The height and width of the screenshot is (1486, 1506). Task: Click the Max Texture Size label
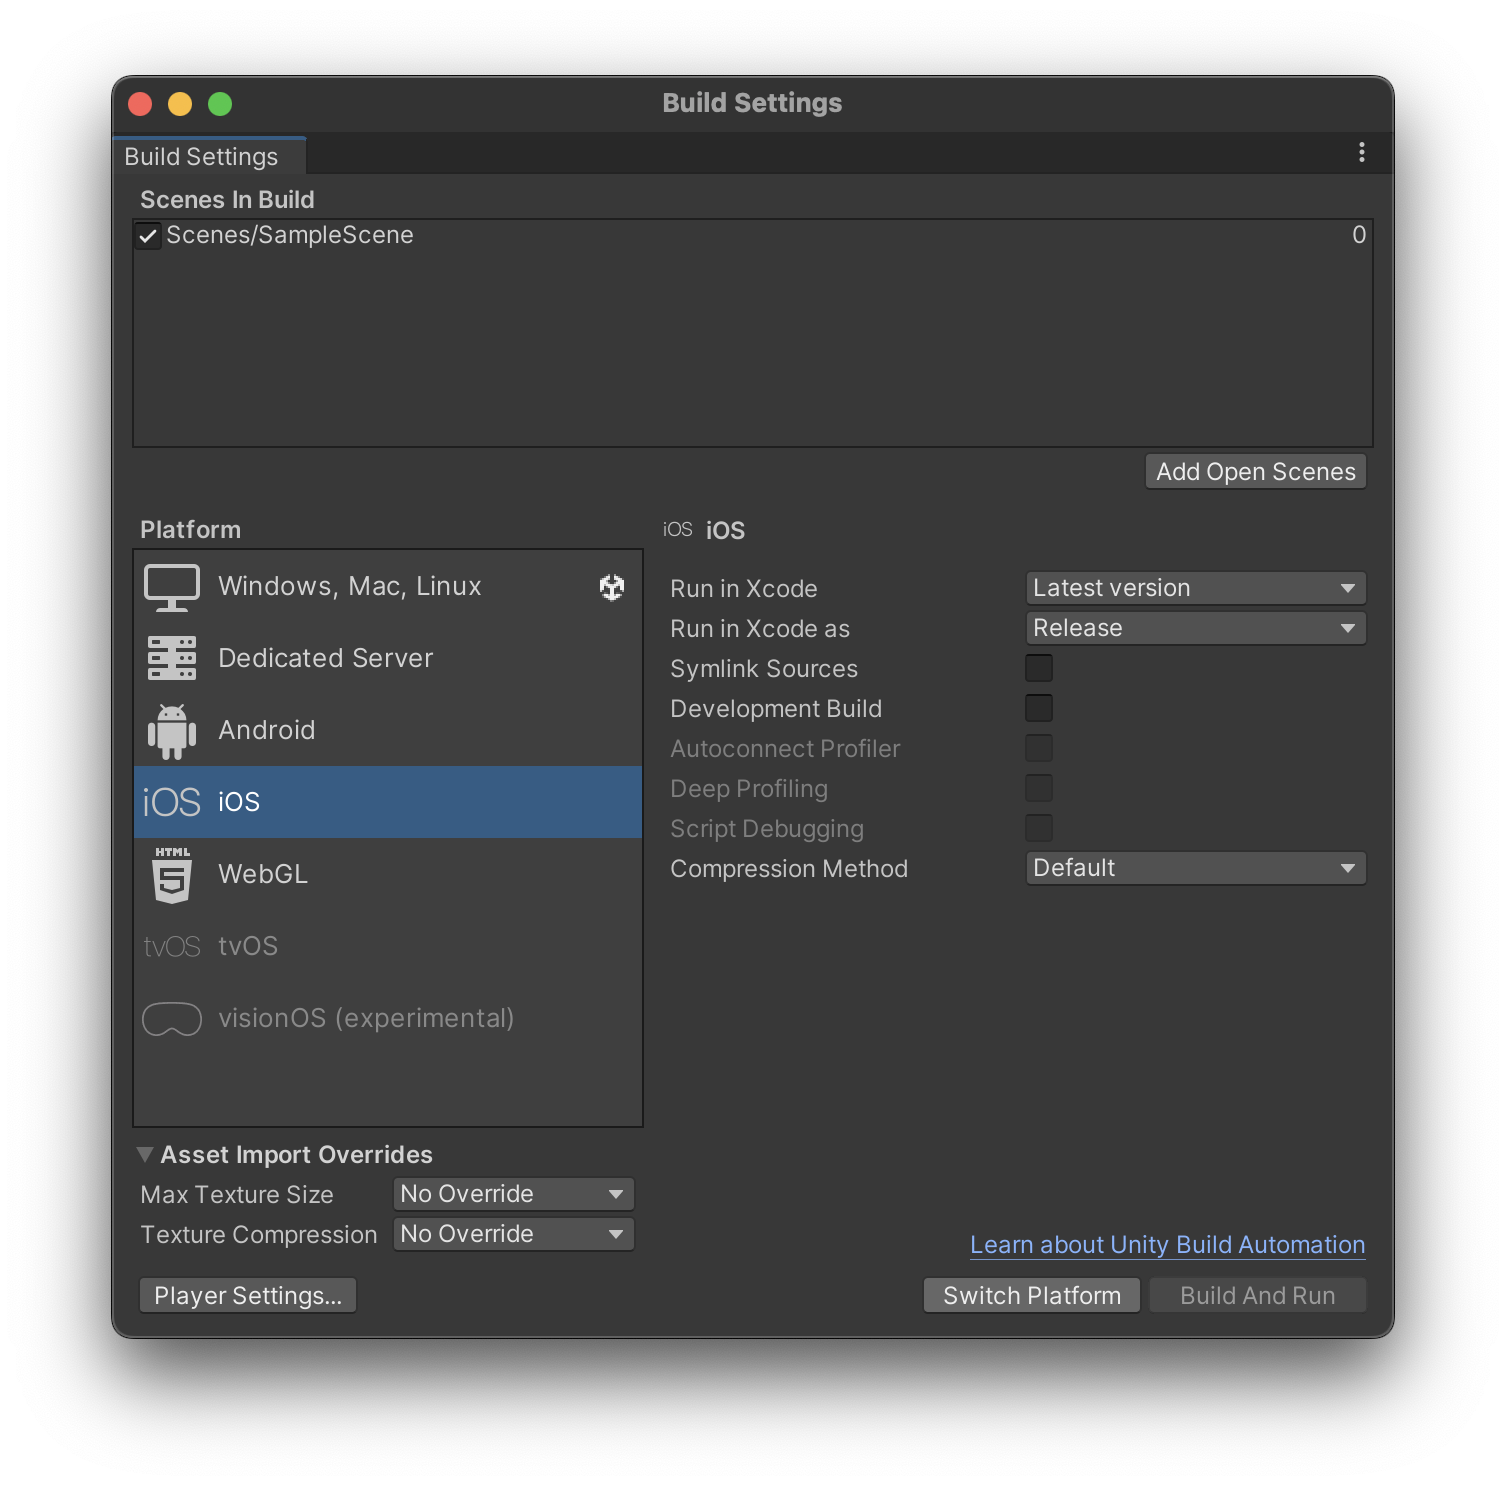click(x=237, y=1195)
